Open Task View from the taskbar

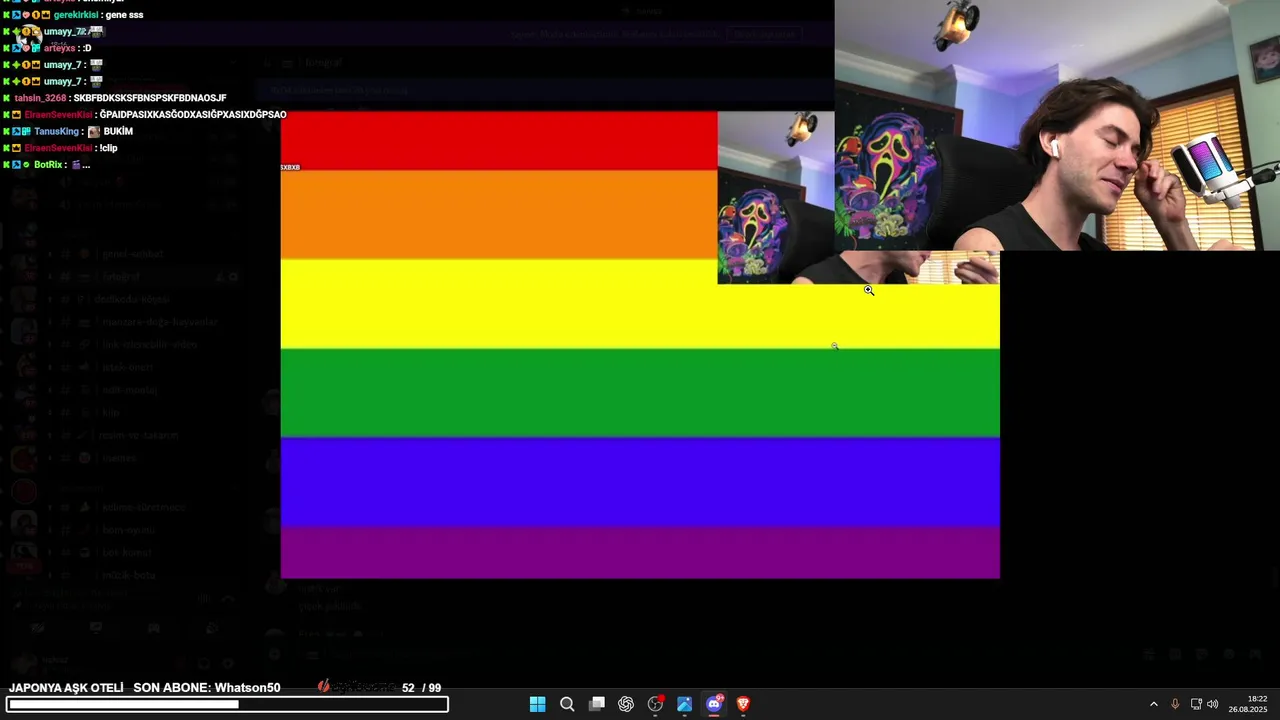coord(597,704)
